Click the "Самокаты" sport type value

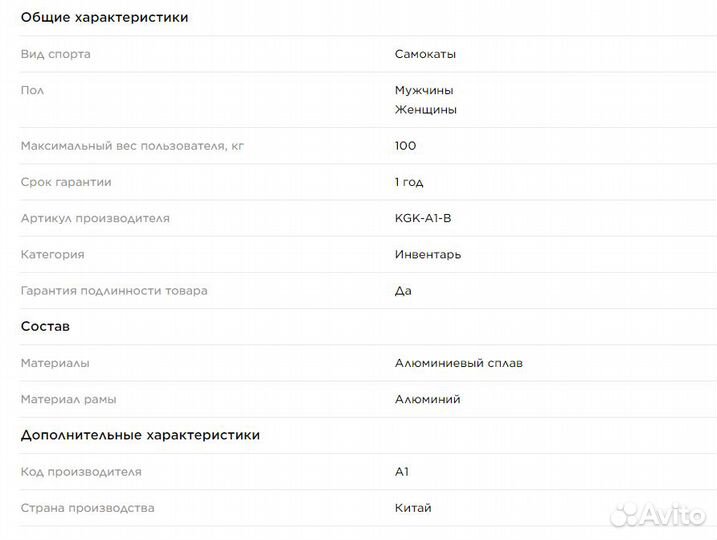(x=424, y=54)
